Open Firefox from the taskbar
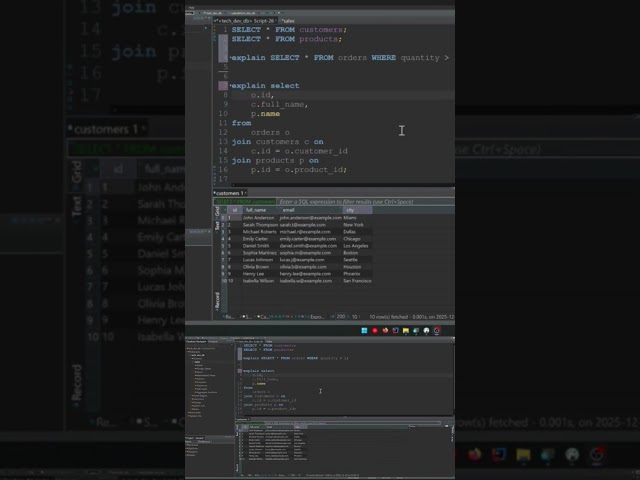The width and height of the screenshot is (640, 480). (x=385, y=331)
